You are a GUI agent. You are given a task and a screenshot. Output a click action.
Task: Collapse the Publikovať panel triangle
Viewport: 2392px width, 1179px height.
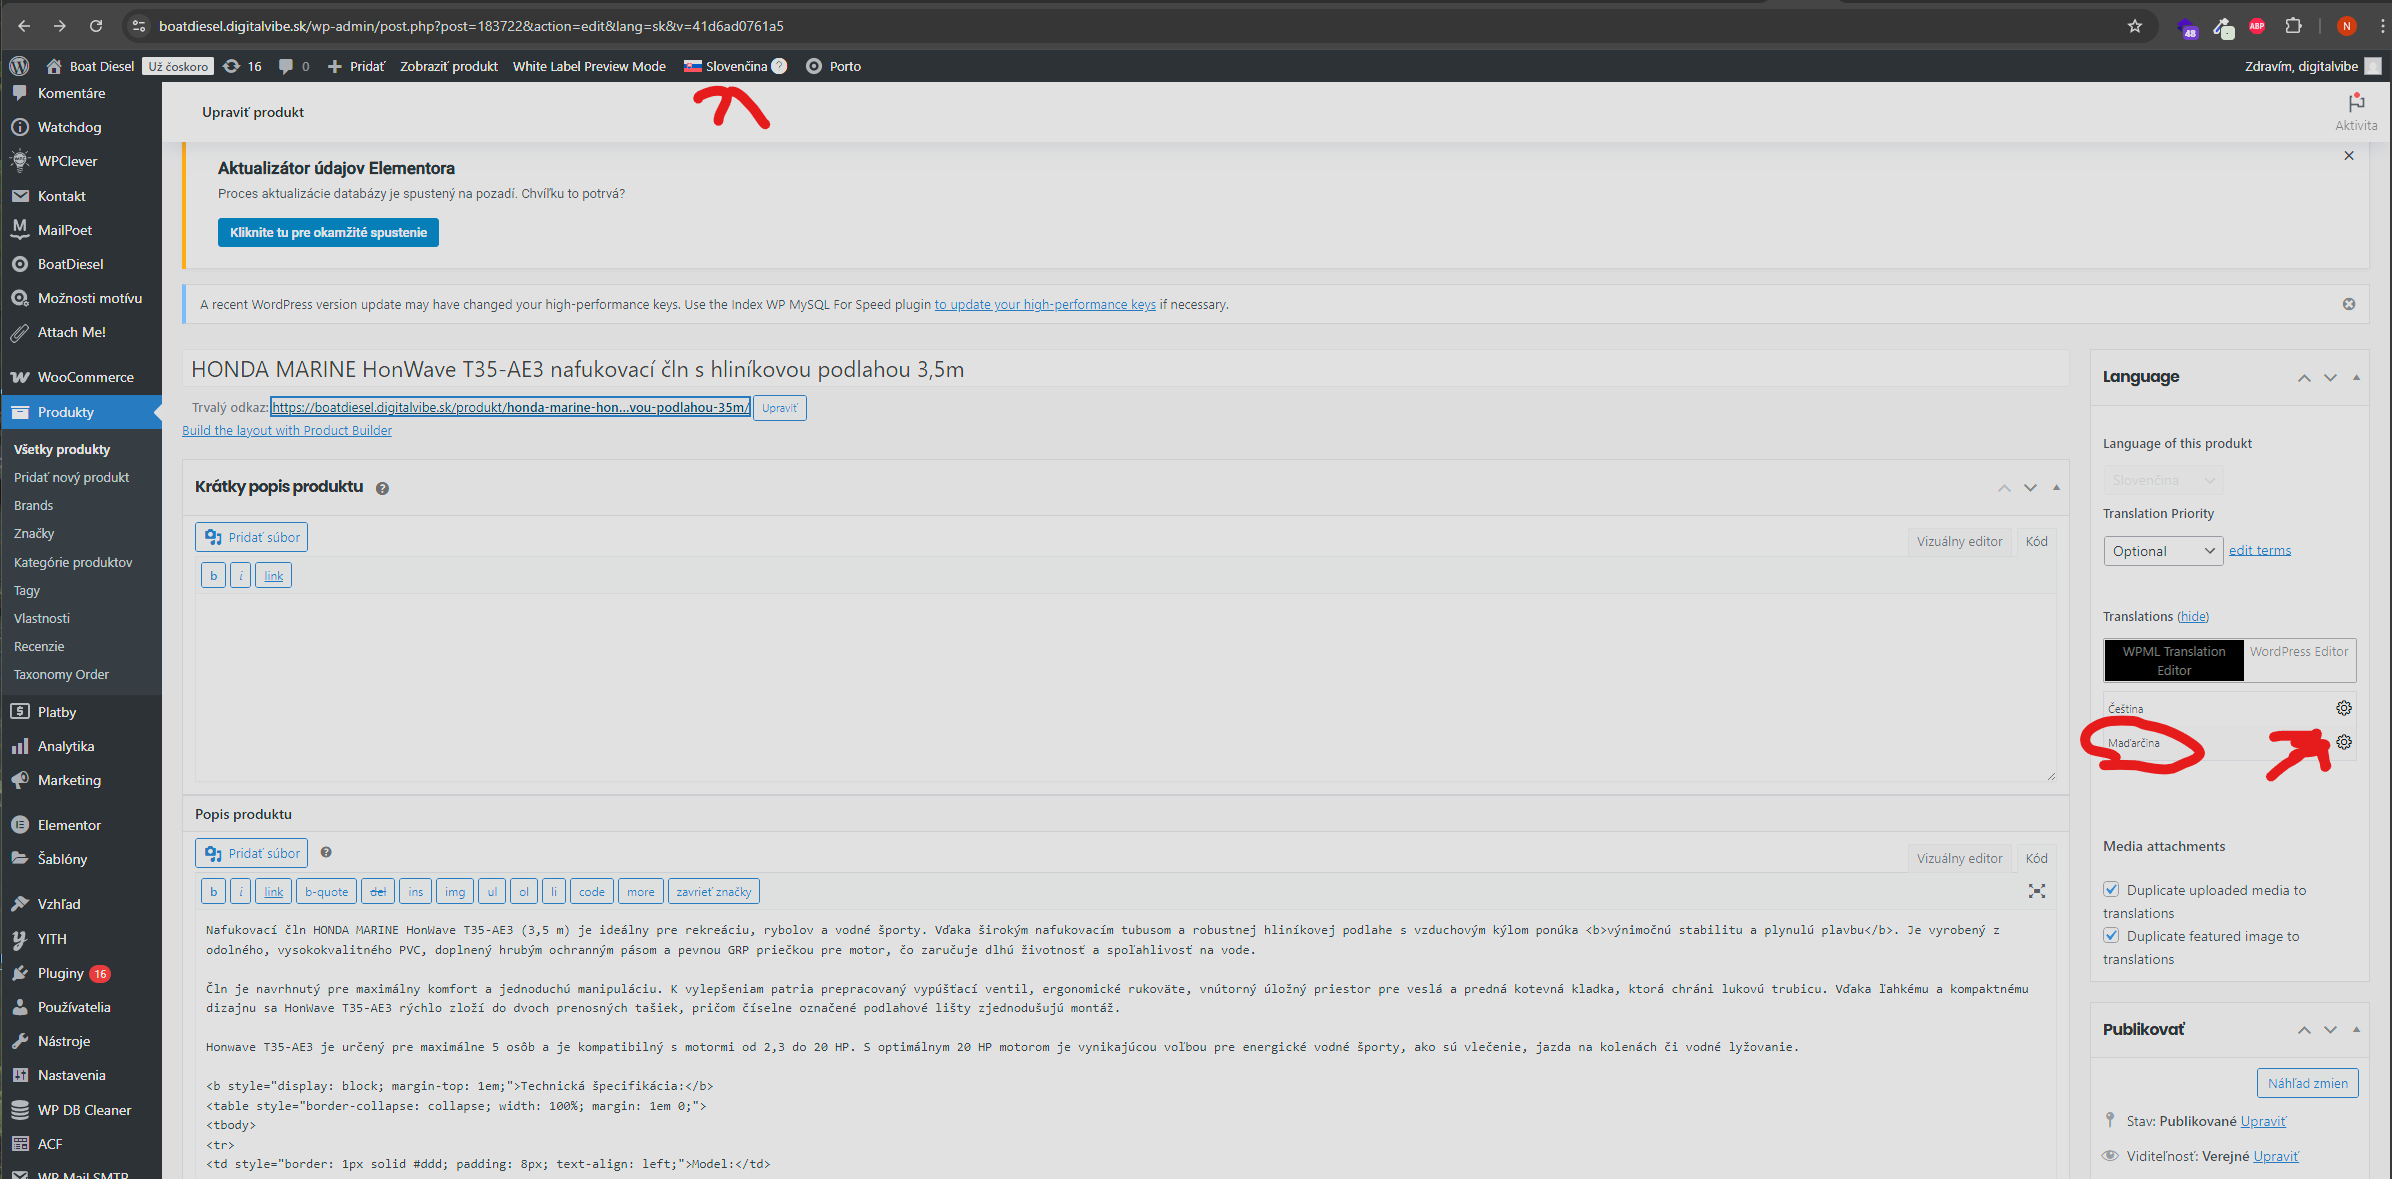tap(2356, 1030)
